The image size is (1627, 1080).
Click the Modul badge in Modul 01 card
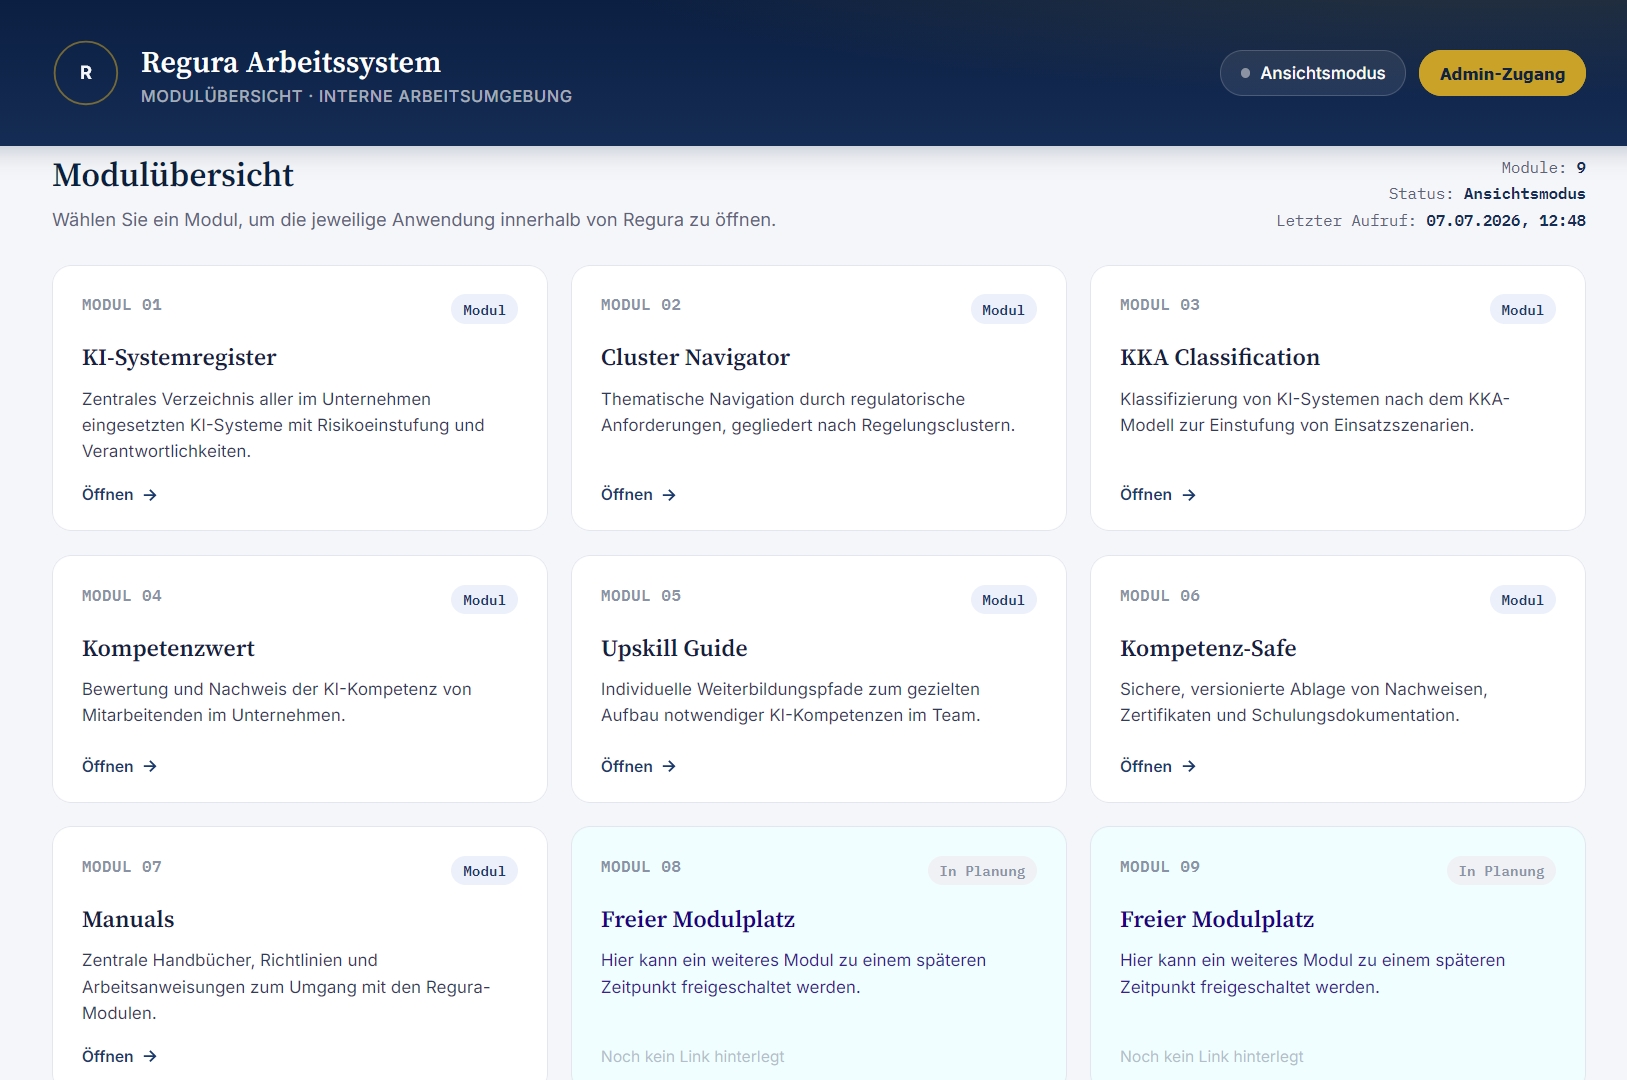[484, 310]
